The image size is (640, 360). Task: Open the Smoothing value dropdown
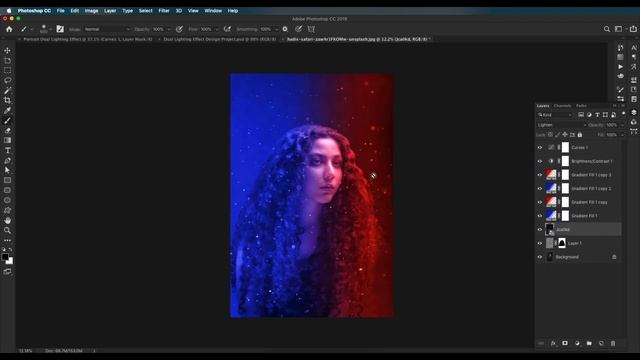(276, 29)
